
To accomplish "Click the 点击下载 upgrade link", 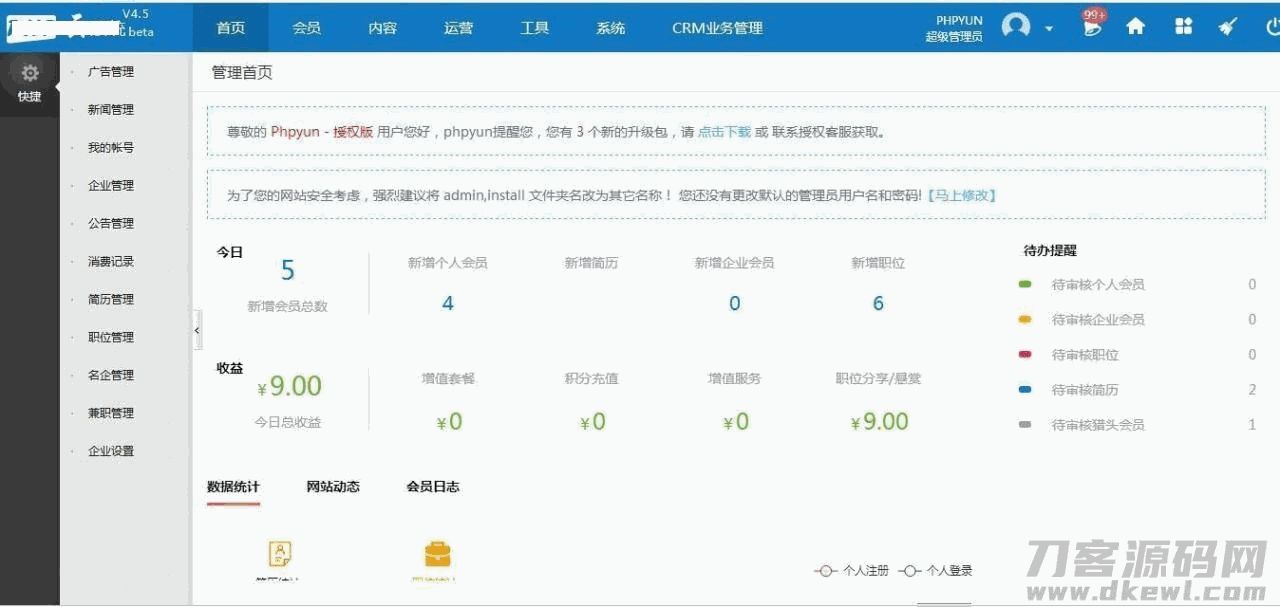I will pyautogui.click(x=724, y=132).
